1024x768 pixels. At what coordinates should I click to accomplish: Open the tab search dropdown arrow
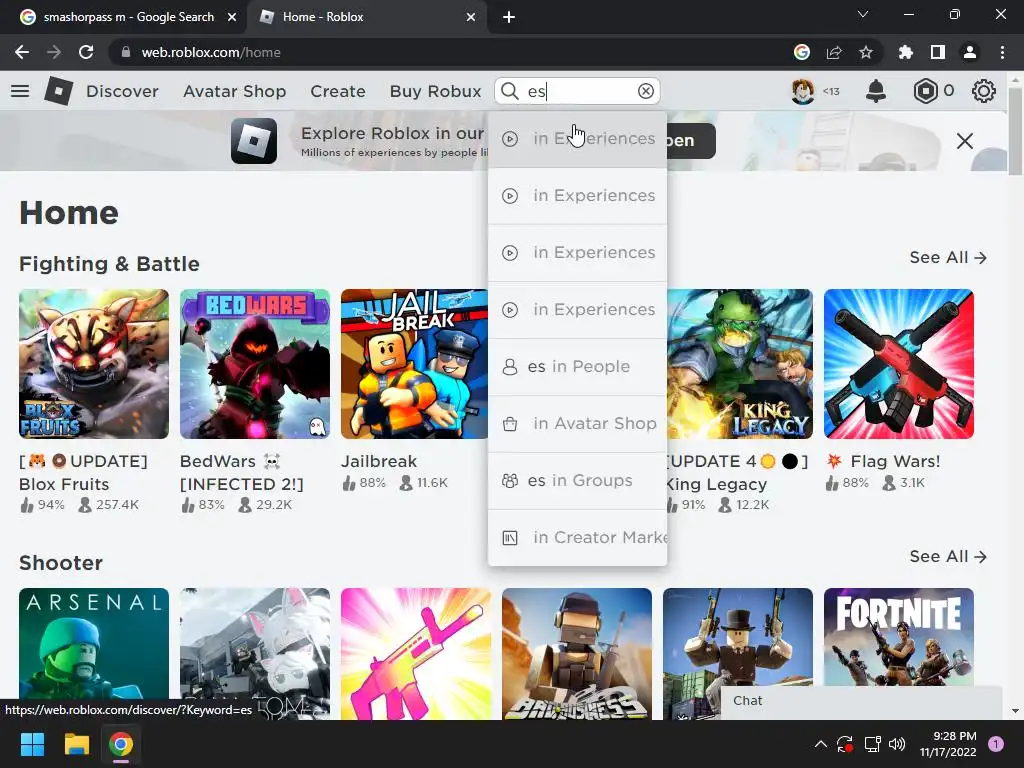[x=863, y=14]
